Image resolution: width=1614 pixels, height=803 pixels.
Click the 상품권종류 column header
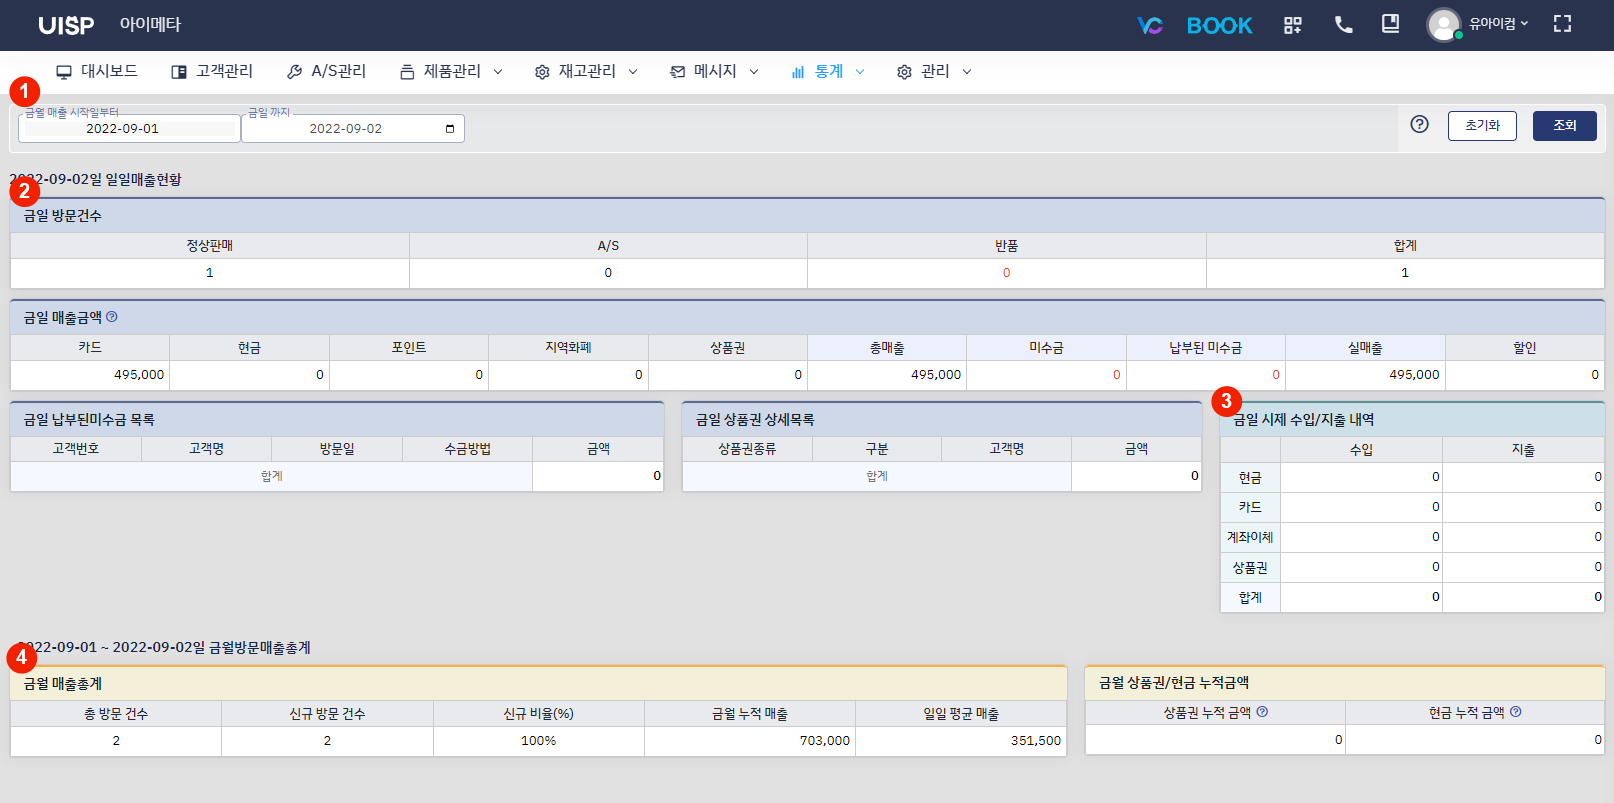click(747, 449)
